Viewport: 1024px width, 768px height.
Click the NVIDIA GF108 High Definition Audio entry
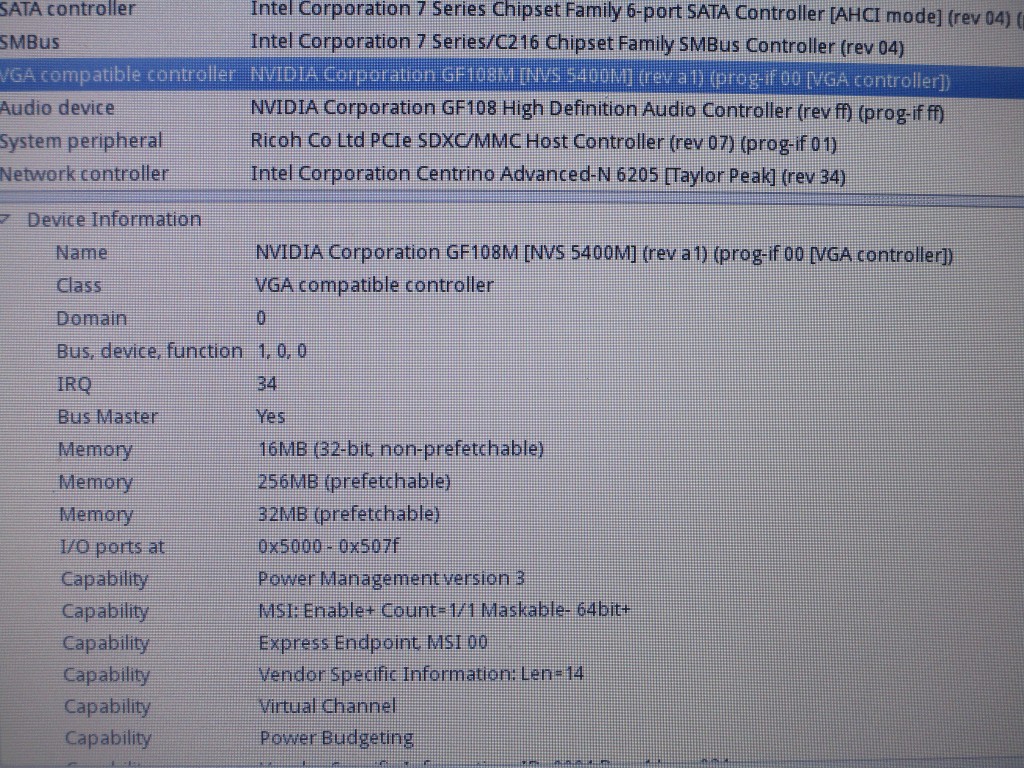(x=597, y=110)
